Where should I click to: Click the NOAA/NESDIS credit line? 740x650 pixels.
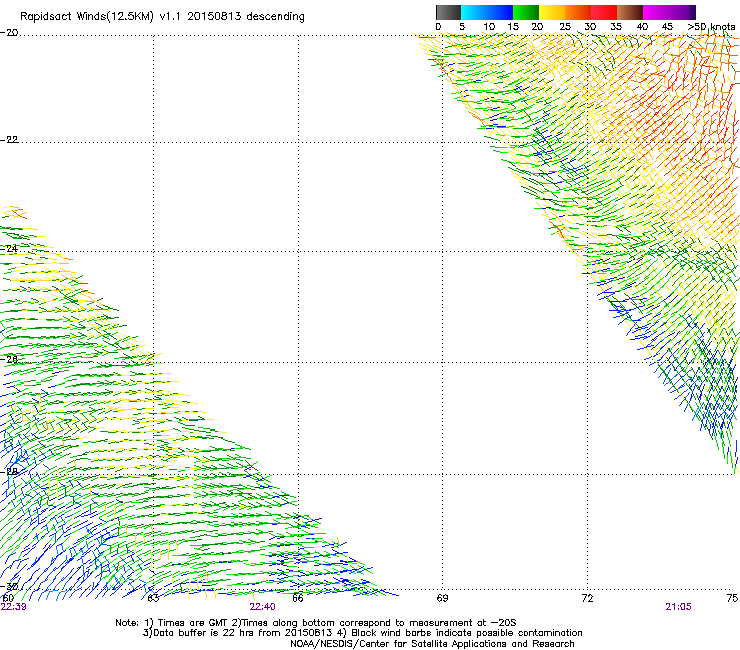432,644
